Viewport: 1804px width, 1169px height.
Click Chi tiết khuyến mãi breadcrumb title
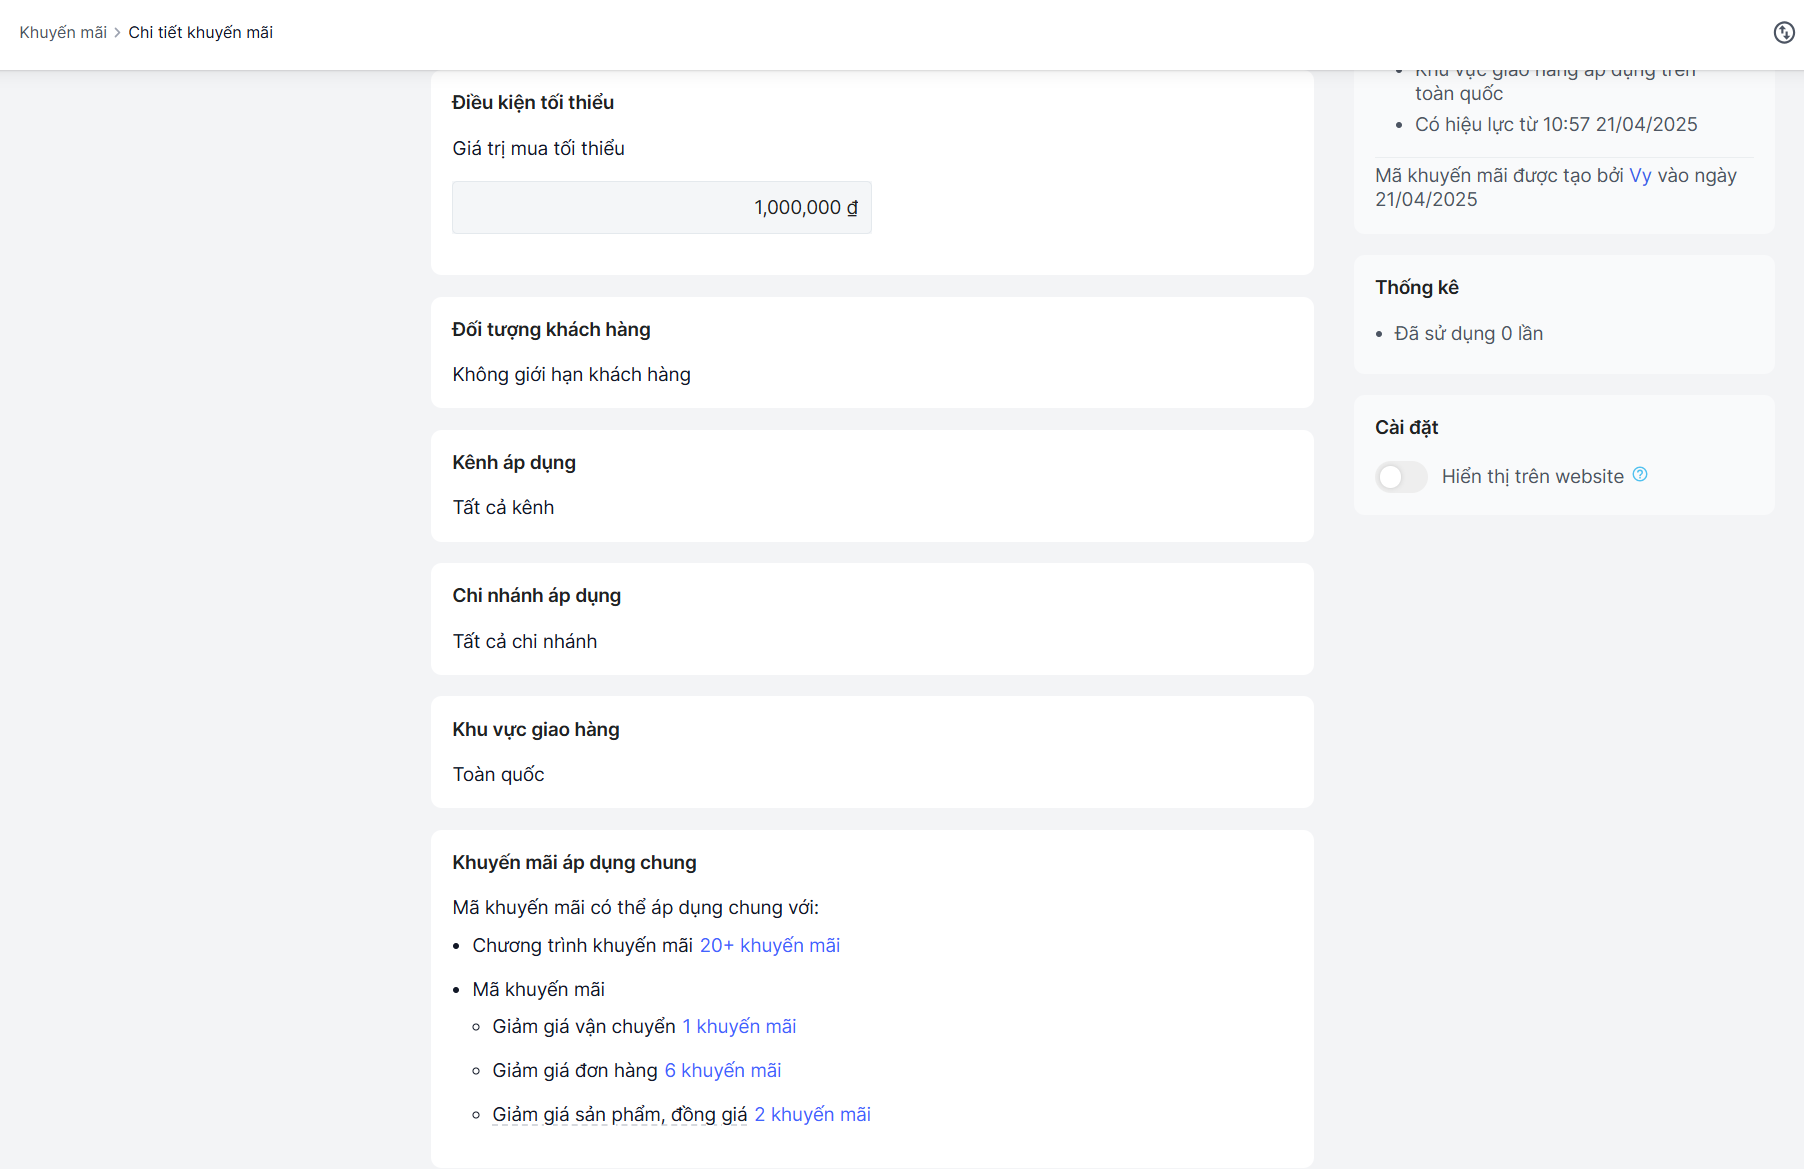200,33
